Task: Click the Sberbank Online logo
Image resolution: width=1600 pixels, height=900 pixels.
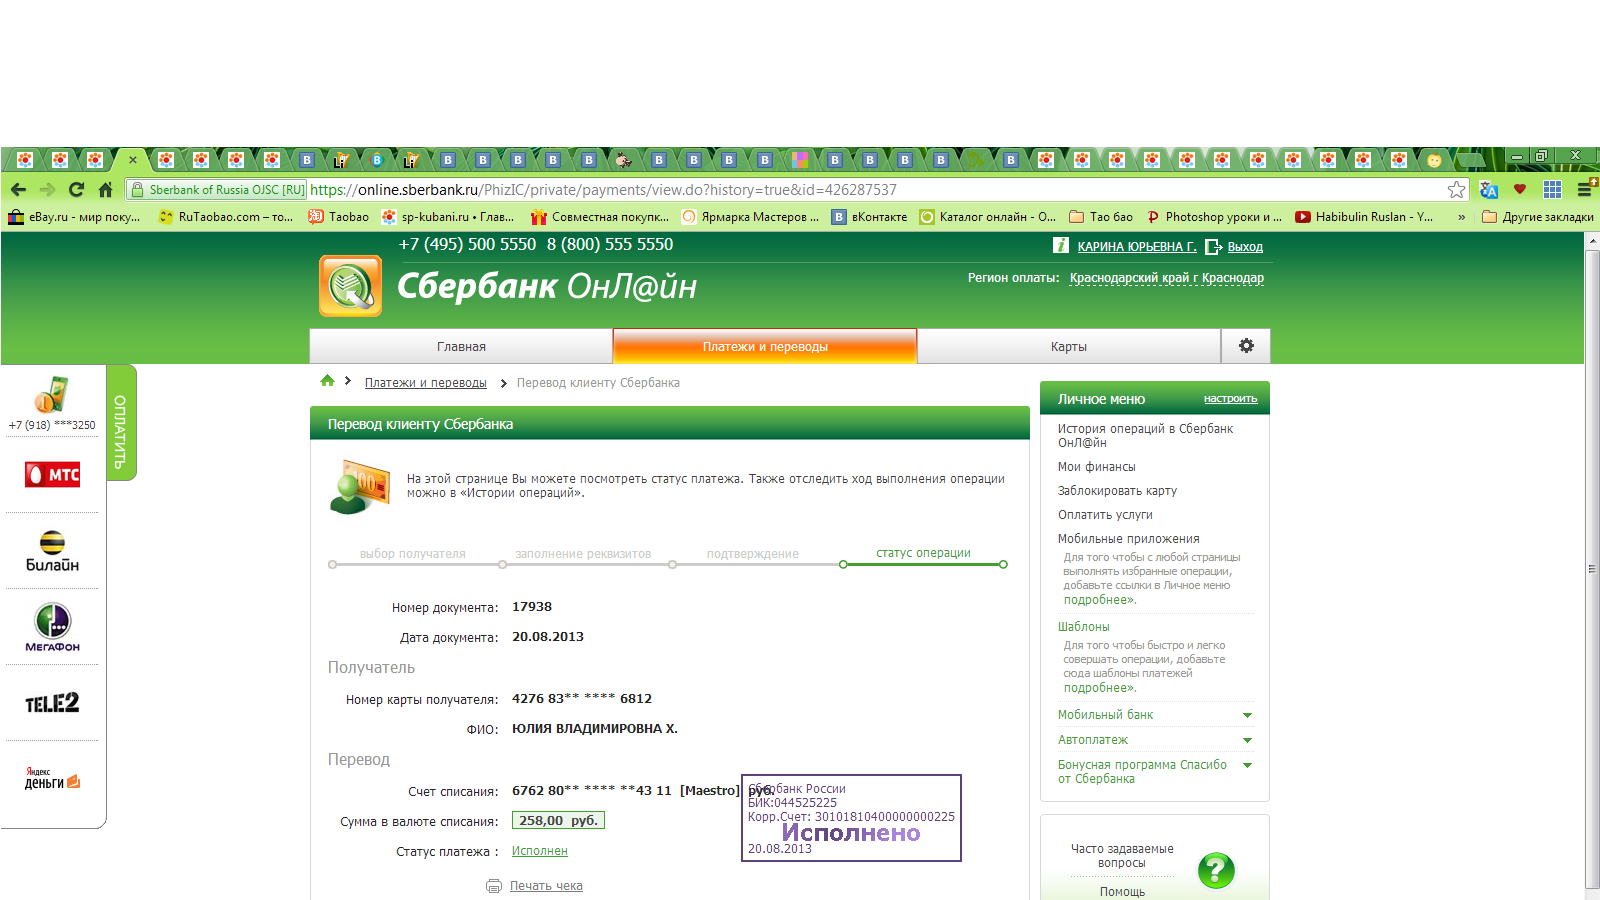Action: coord(350,286)
